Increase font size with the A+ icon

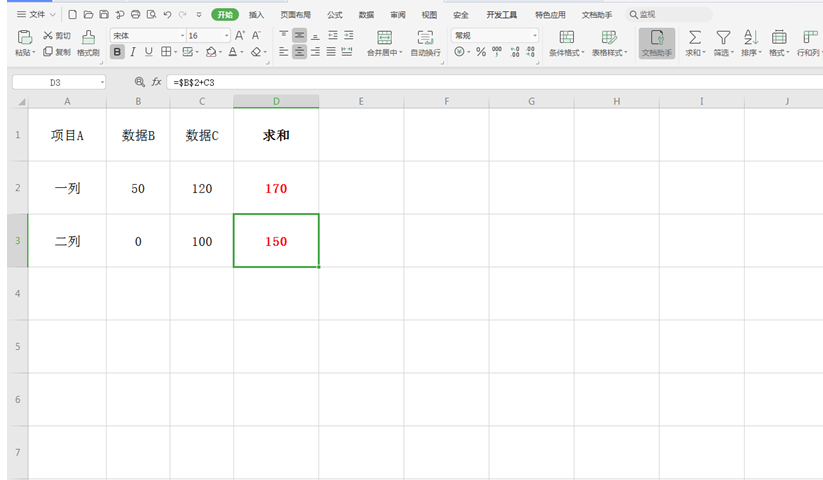240,35
